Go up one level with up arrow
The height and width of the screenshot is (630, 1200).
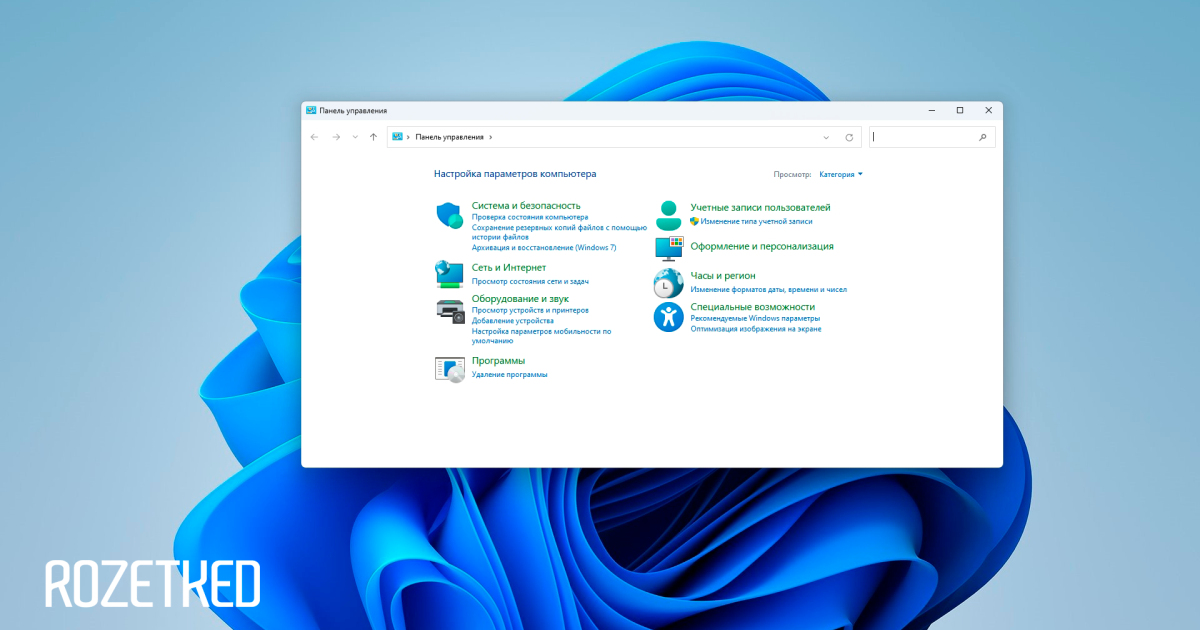click(x=373, y=137)
